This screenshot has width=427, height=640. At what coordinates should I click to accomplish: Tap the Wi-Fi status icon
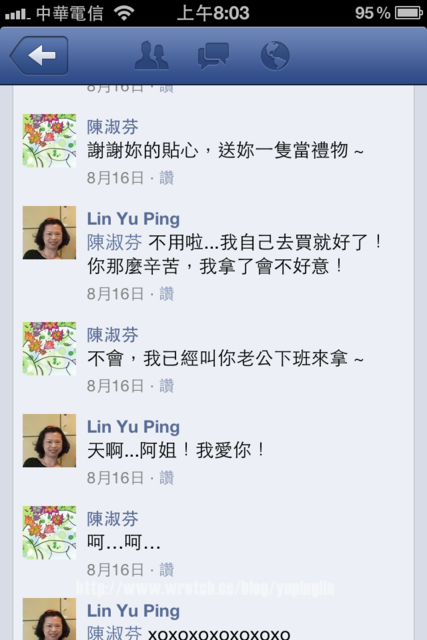pyautogui.click(x=125, y=13)
